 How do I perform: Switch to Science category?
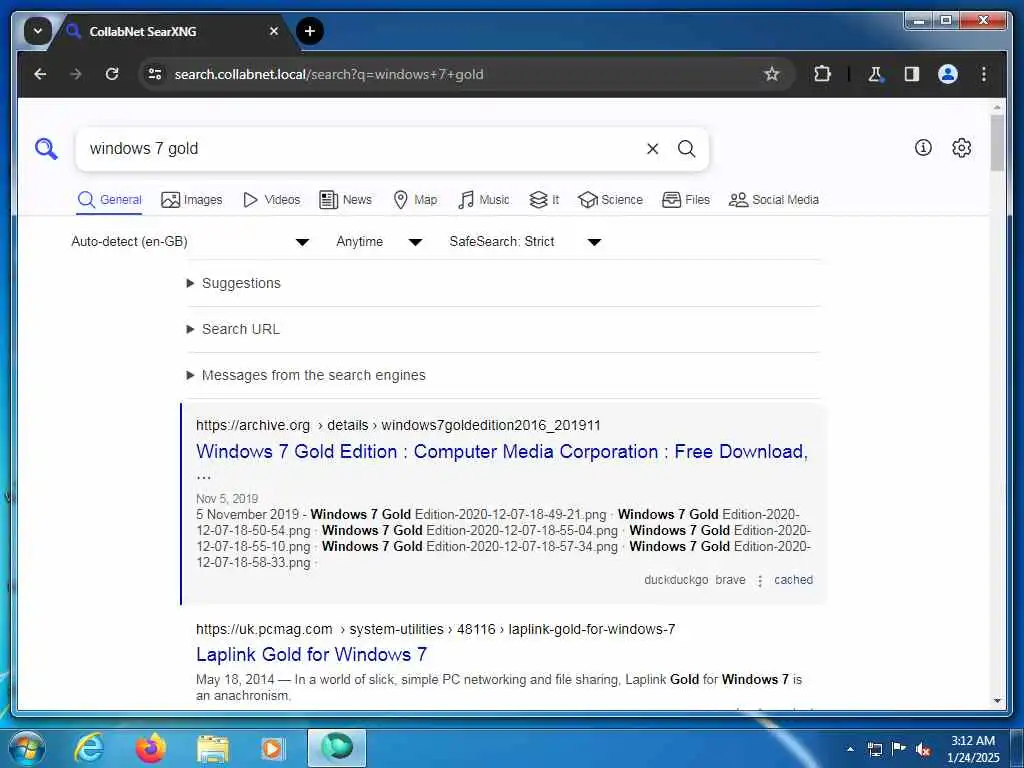(610, 200)
